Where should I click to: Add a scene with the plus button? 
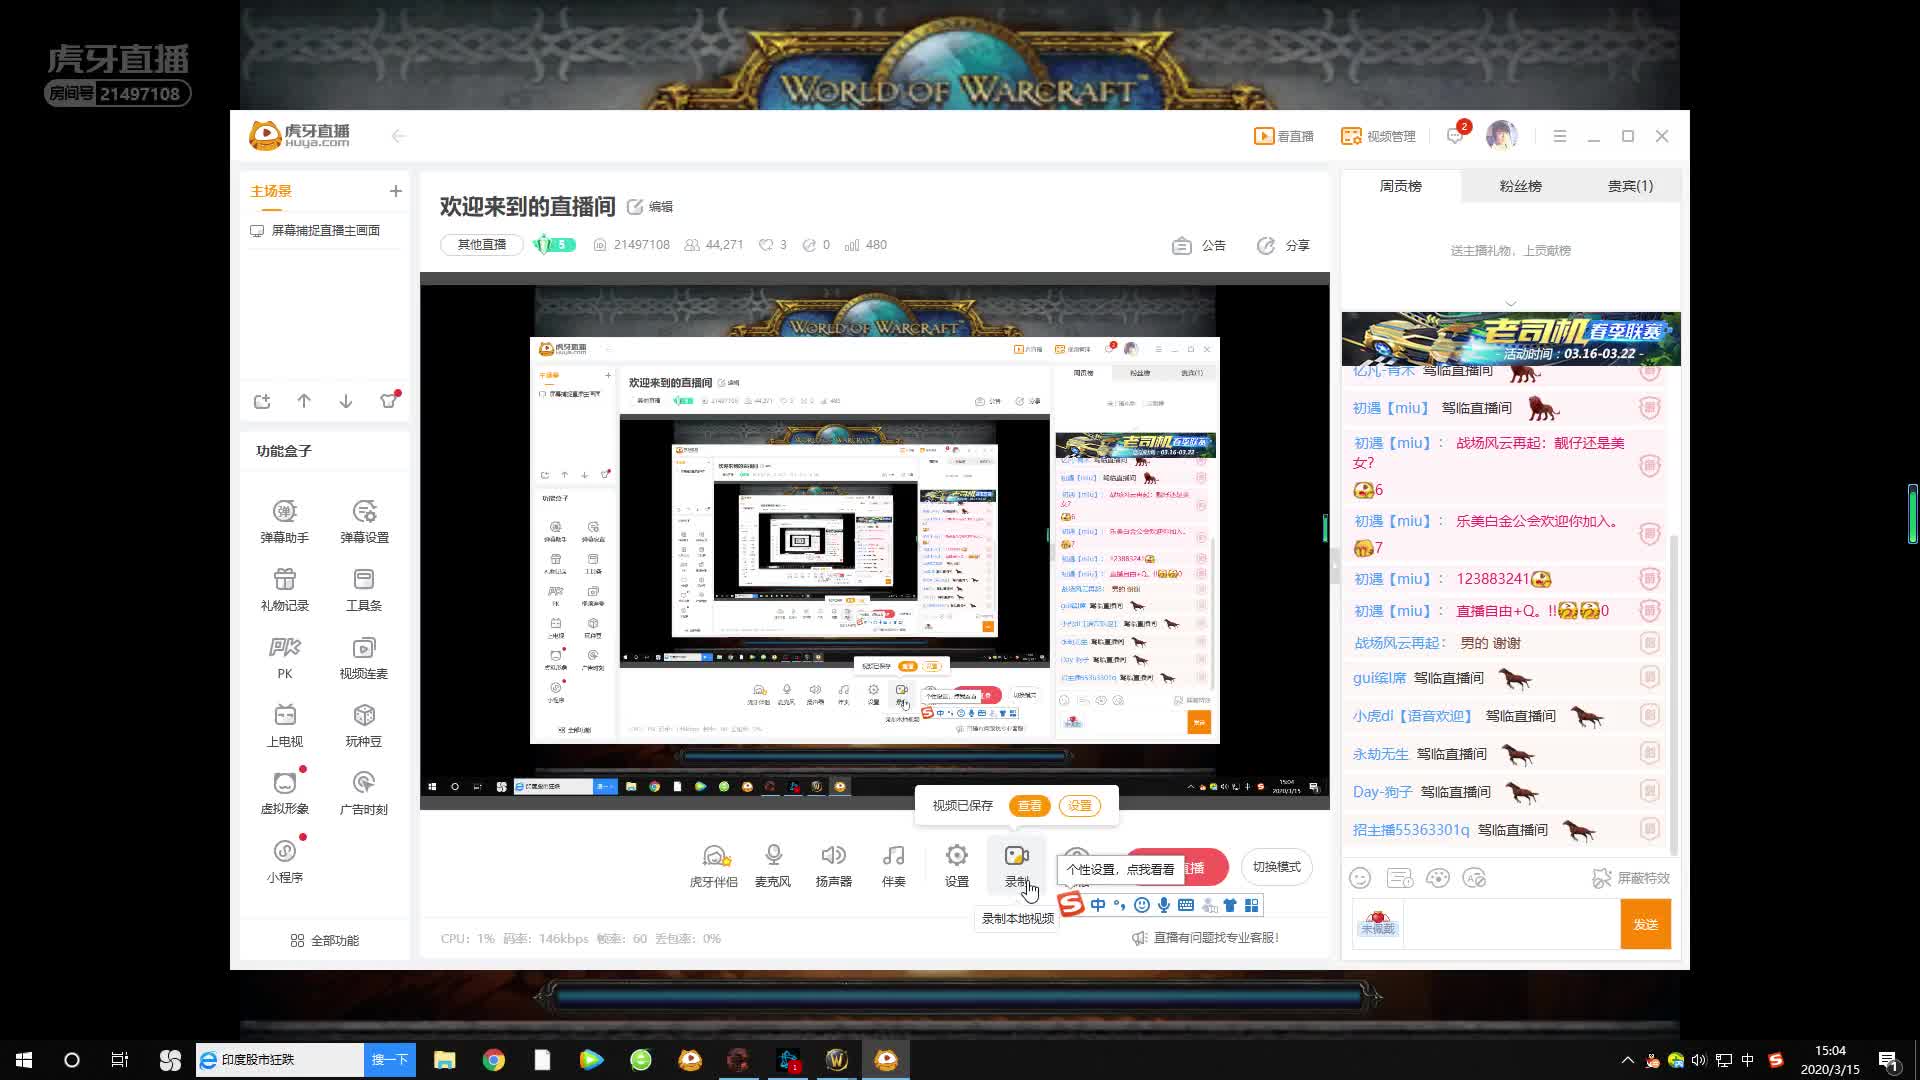[396, 191]
